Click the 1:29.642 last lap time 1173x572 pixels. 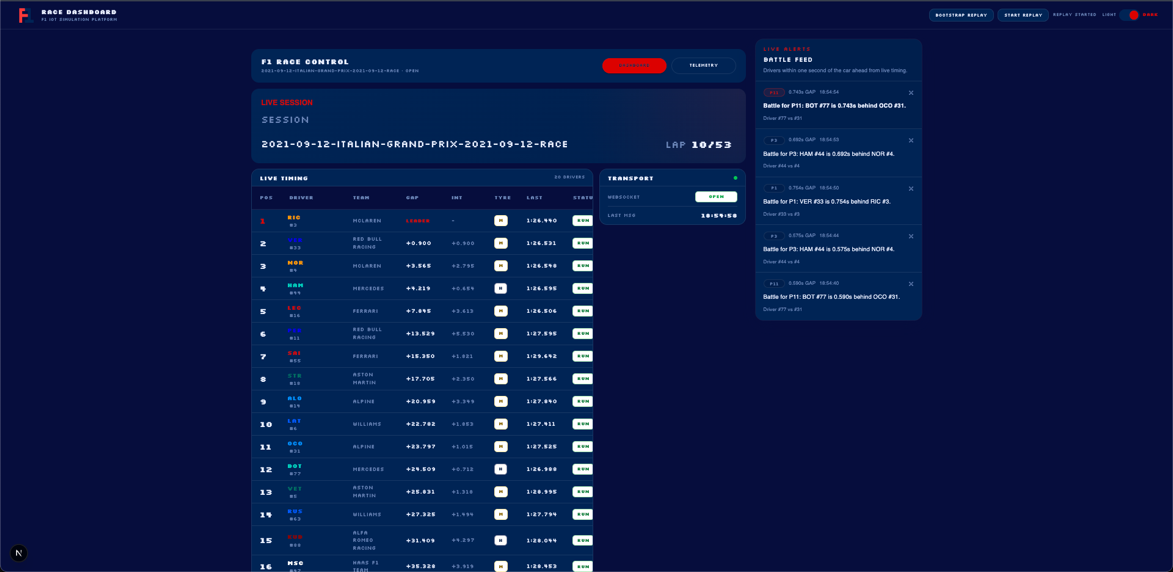(x=542, y=357)
